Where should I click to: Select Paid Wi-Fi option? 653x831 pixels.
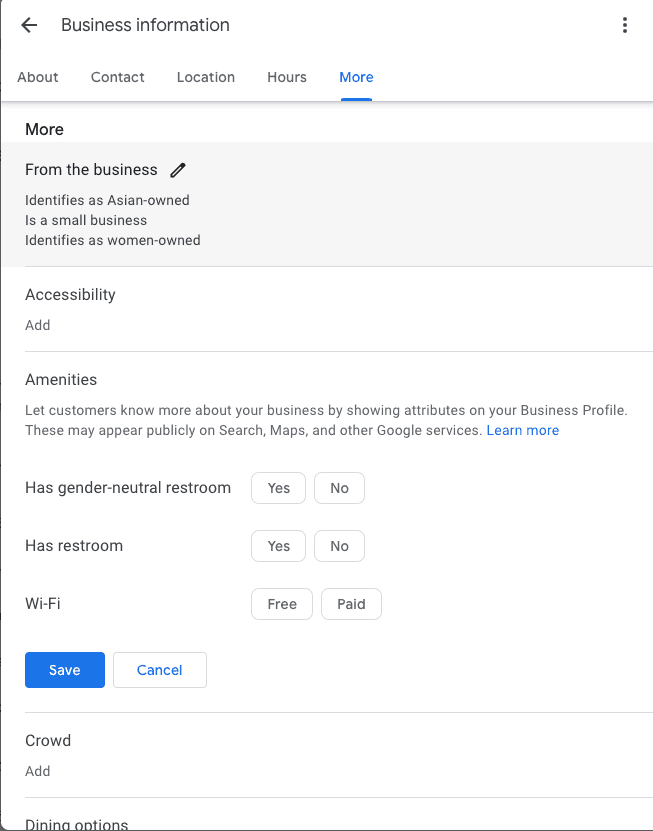[351, 604]
